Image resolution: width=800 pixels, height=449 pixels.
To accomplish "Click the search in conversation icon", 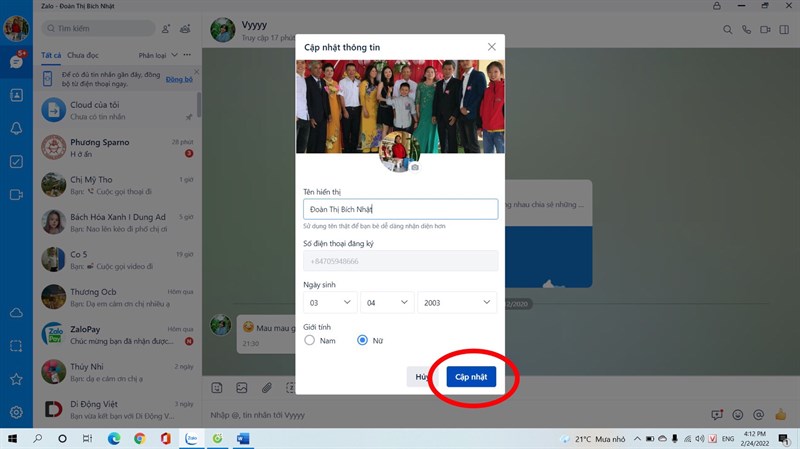I will tap(728, 30).
